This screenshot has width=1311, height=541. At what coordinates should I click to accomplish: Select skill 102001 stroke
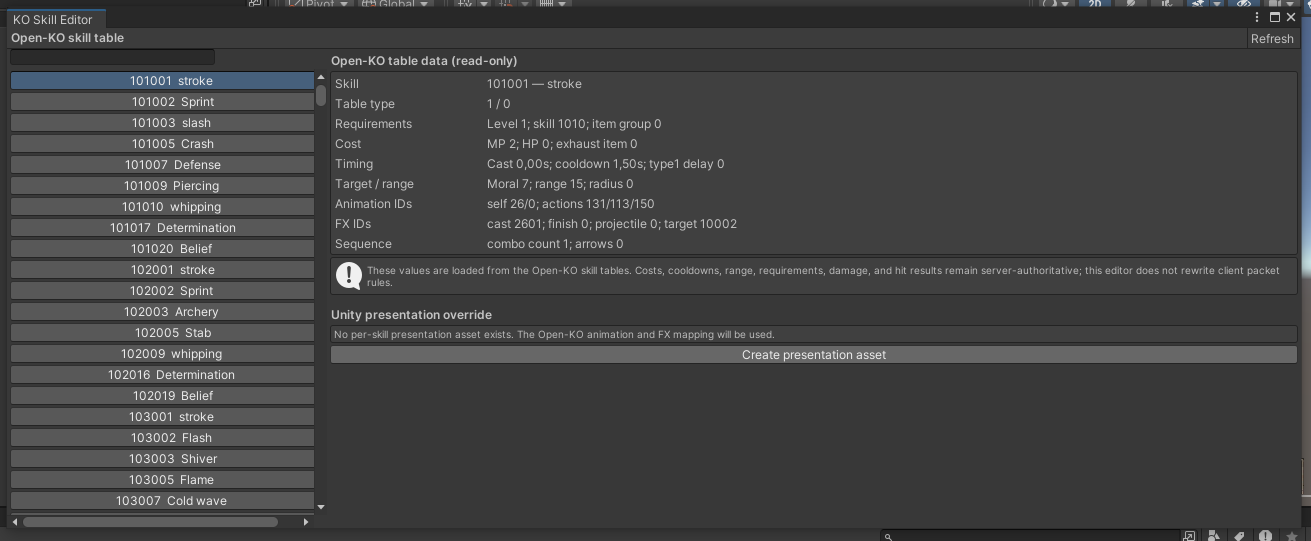click(162, 270)
